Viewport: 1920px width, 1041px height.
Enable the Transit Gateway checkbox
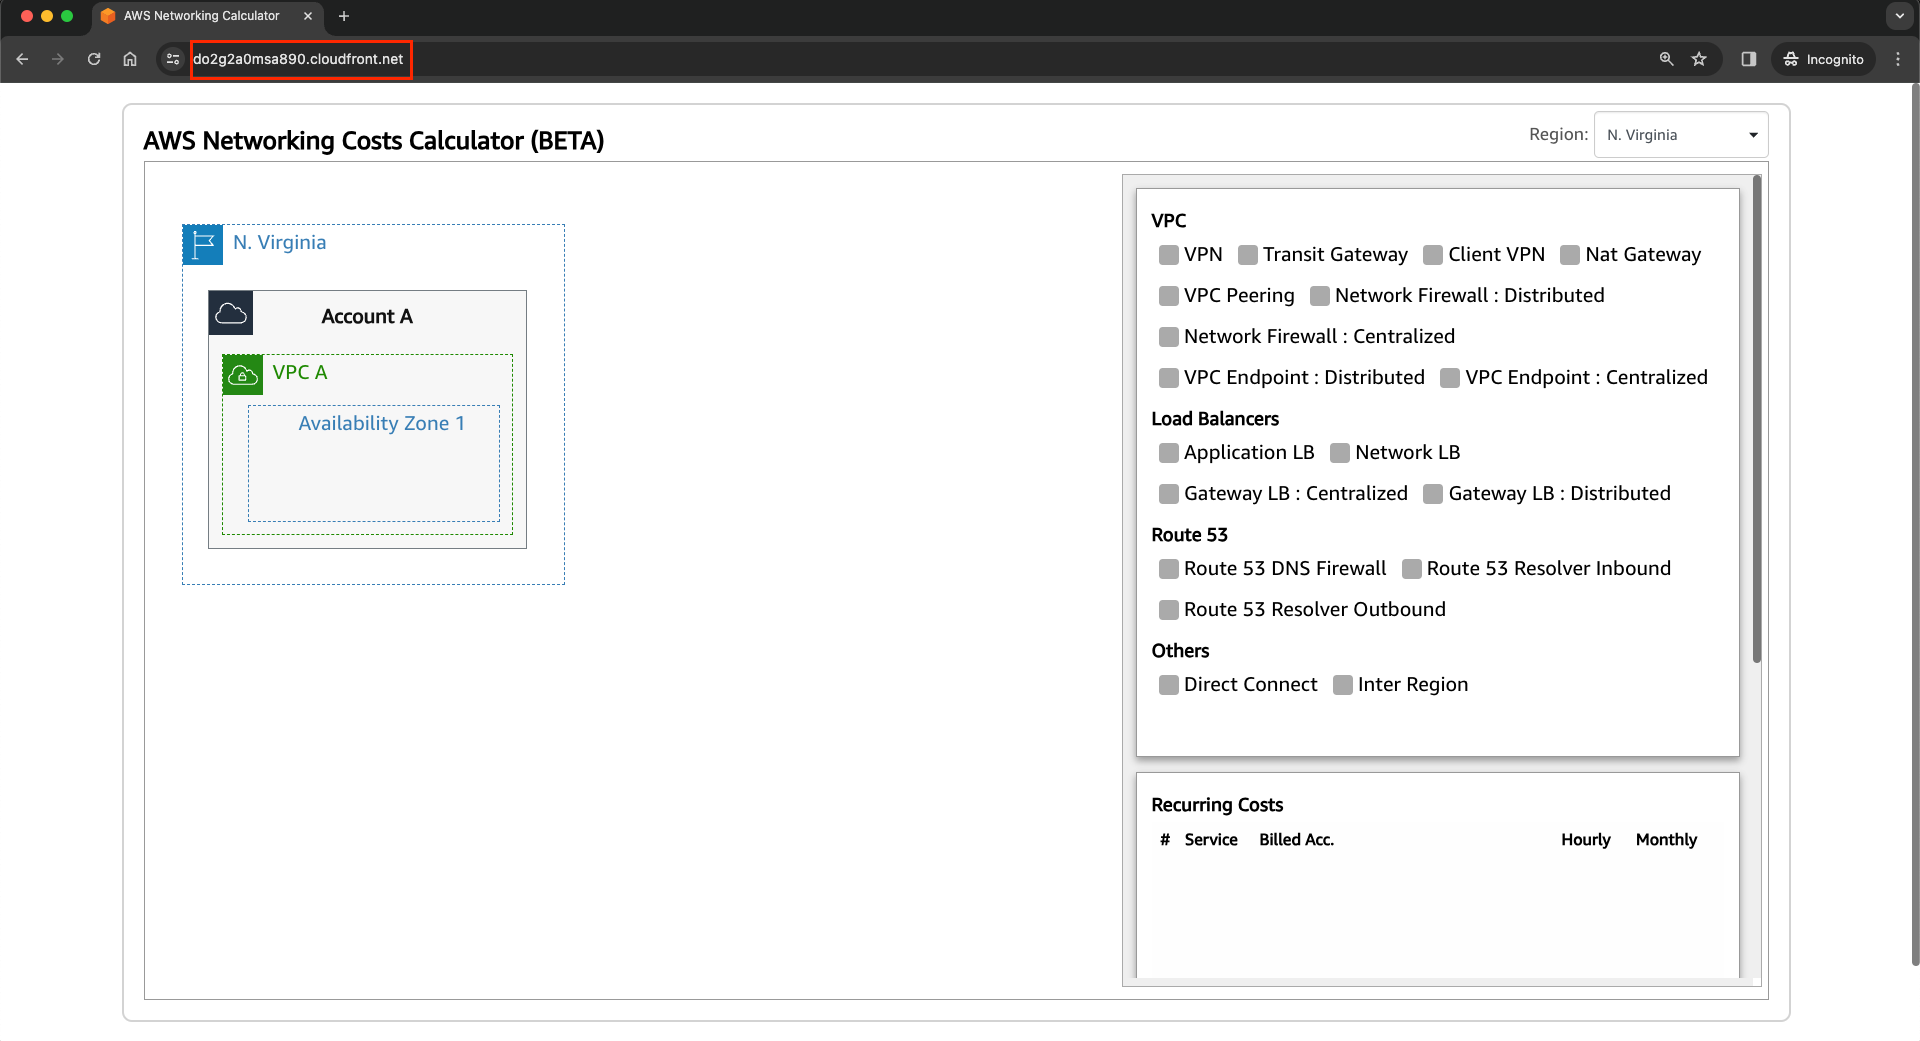[x=1247, y=255]
